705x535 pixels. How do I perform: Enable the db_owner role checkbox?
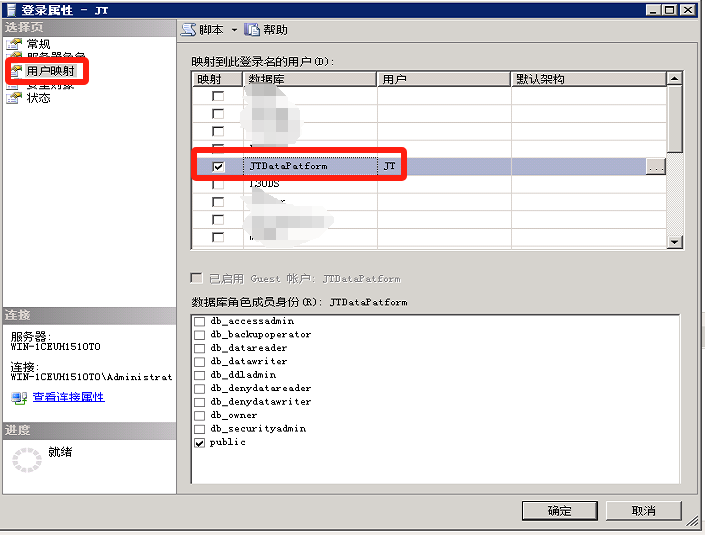tap(200, 415)
